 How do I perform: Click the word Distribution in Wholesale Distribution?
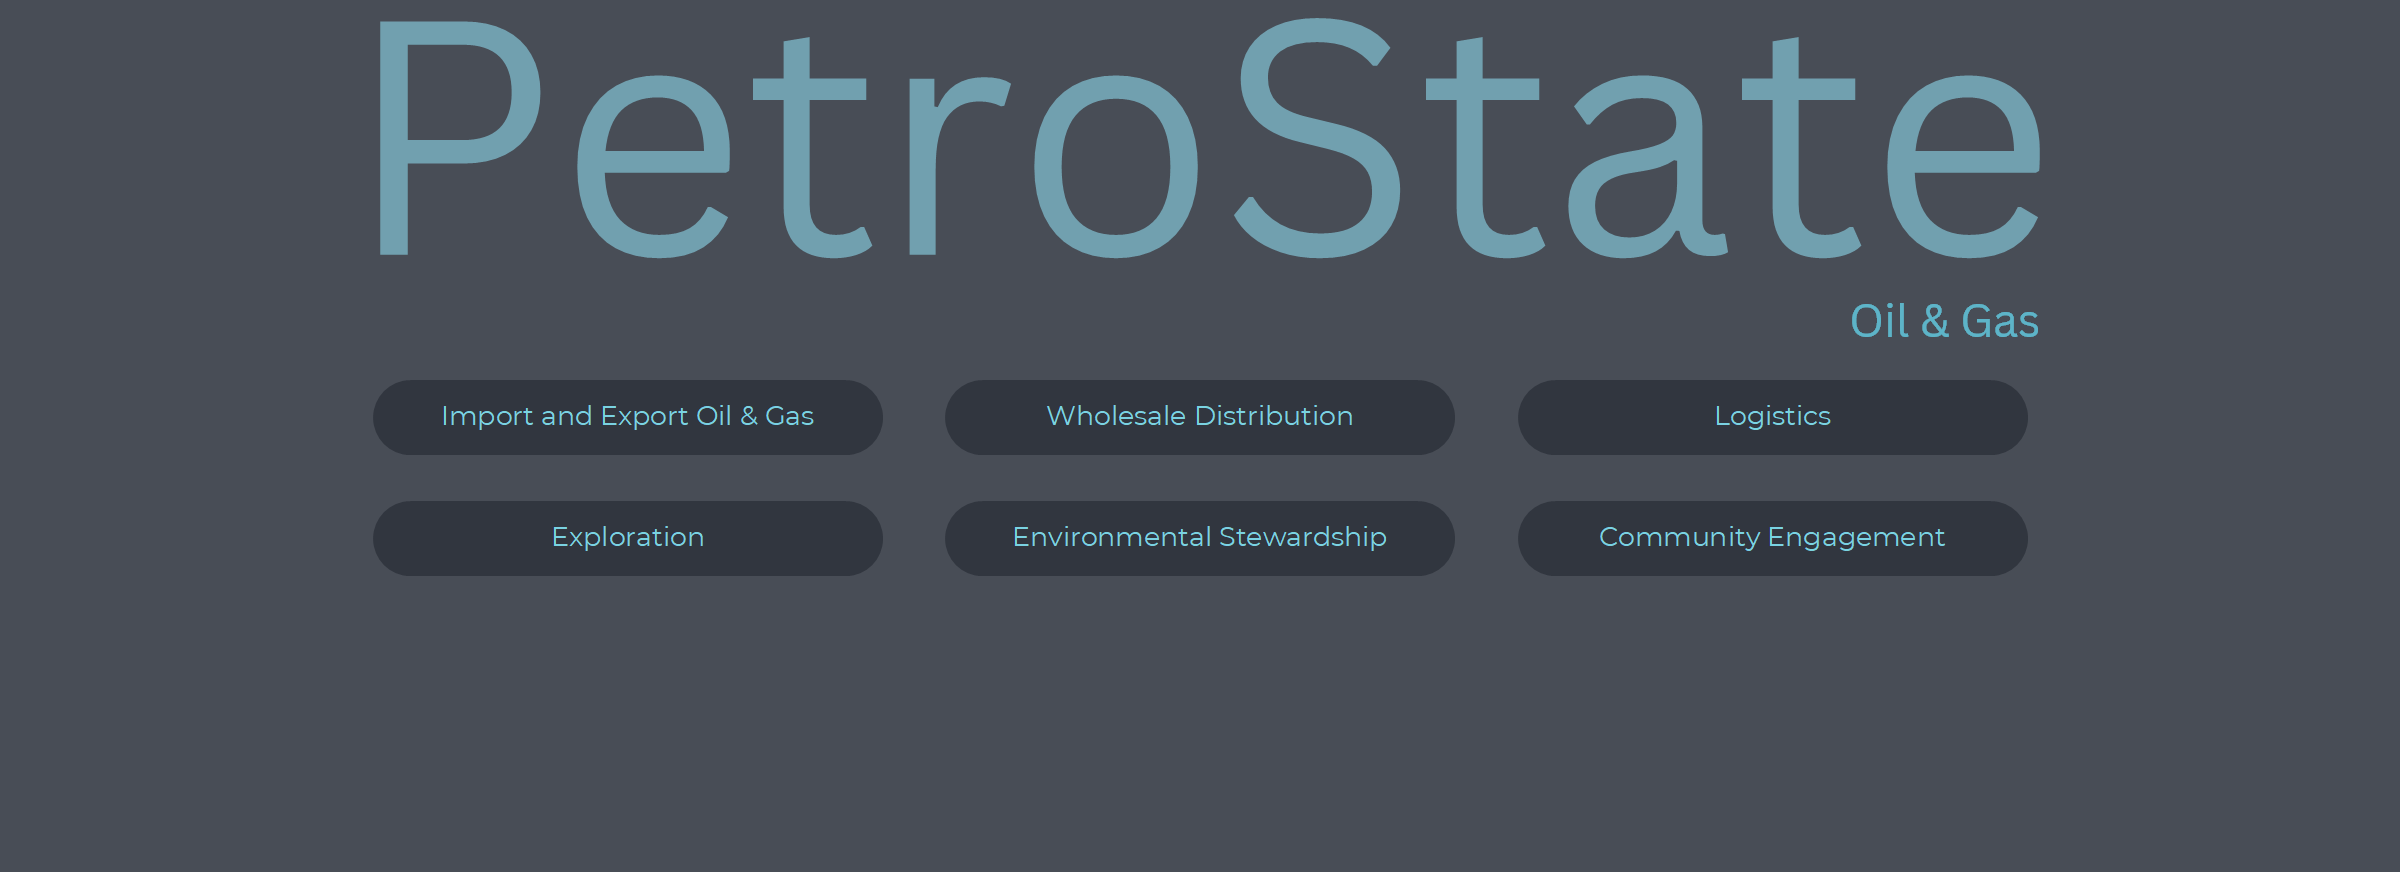point(1273,417)
